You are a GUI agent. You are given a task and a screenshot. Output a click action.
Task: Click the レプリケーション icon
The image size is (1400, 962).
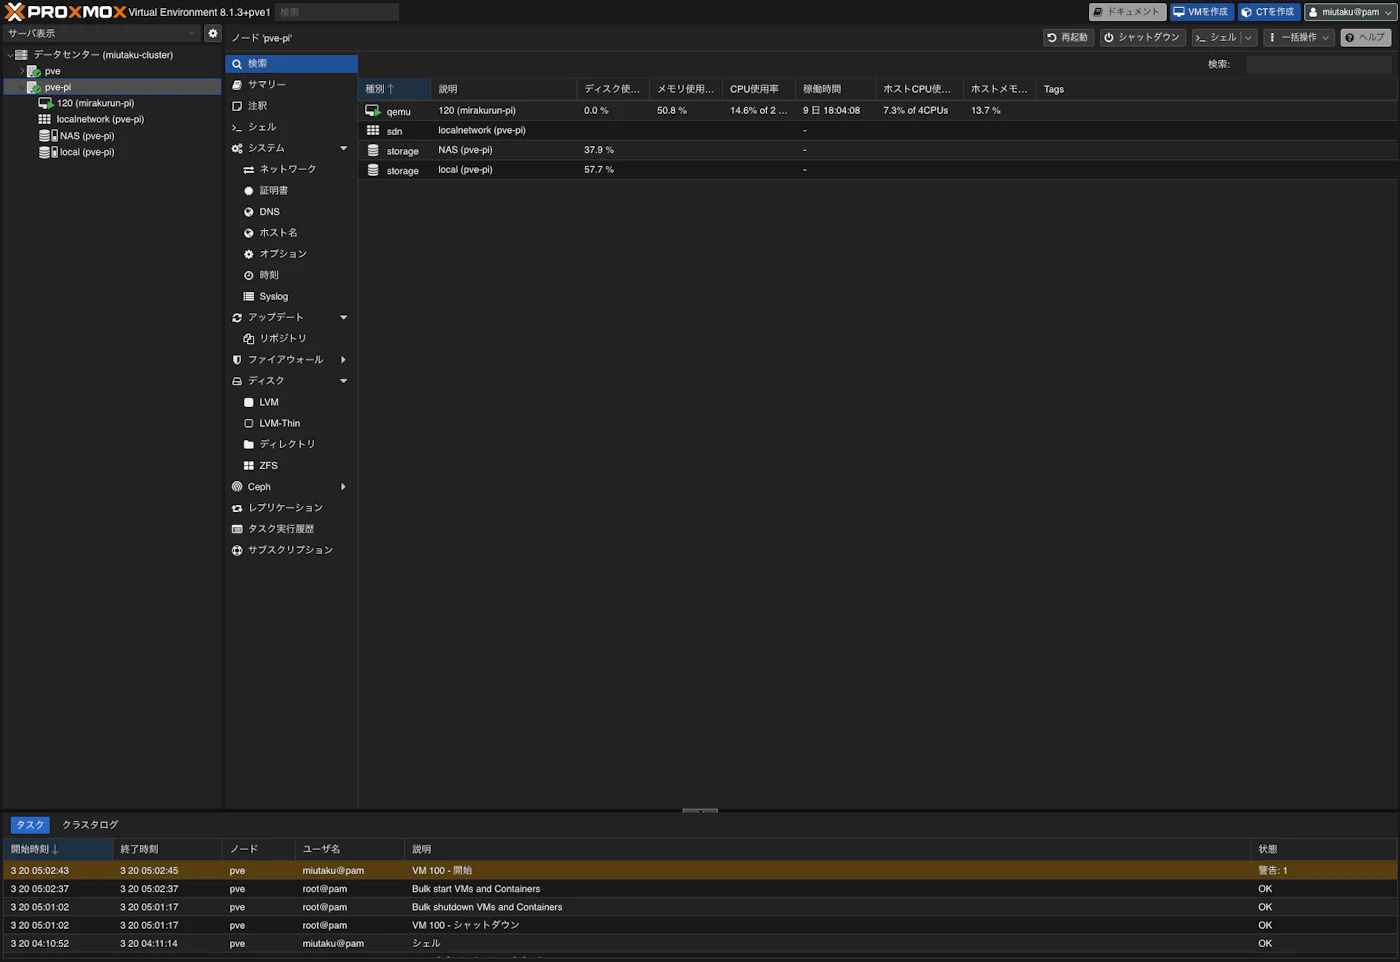237,508
